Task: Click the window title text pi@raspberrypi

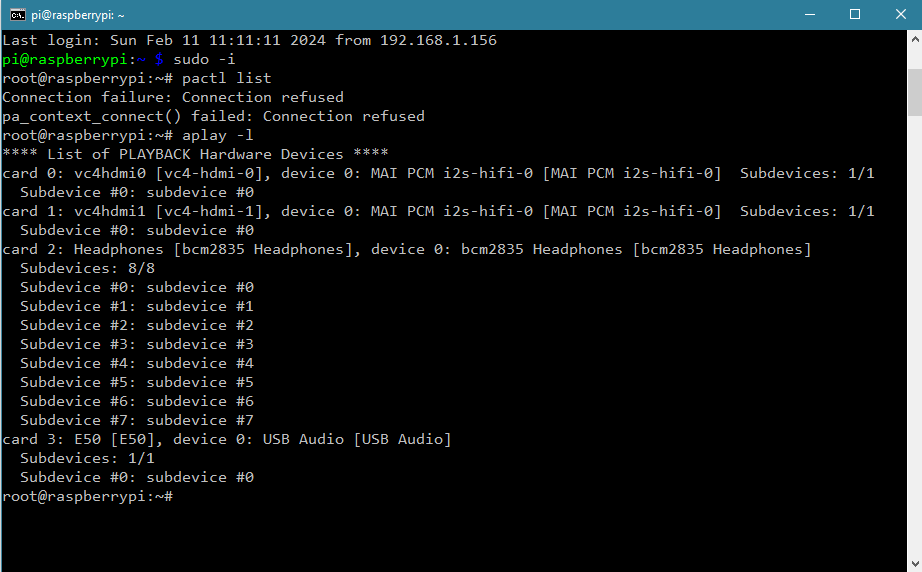Action: (x=78, y=15)
